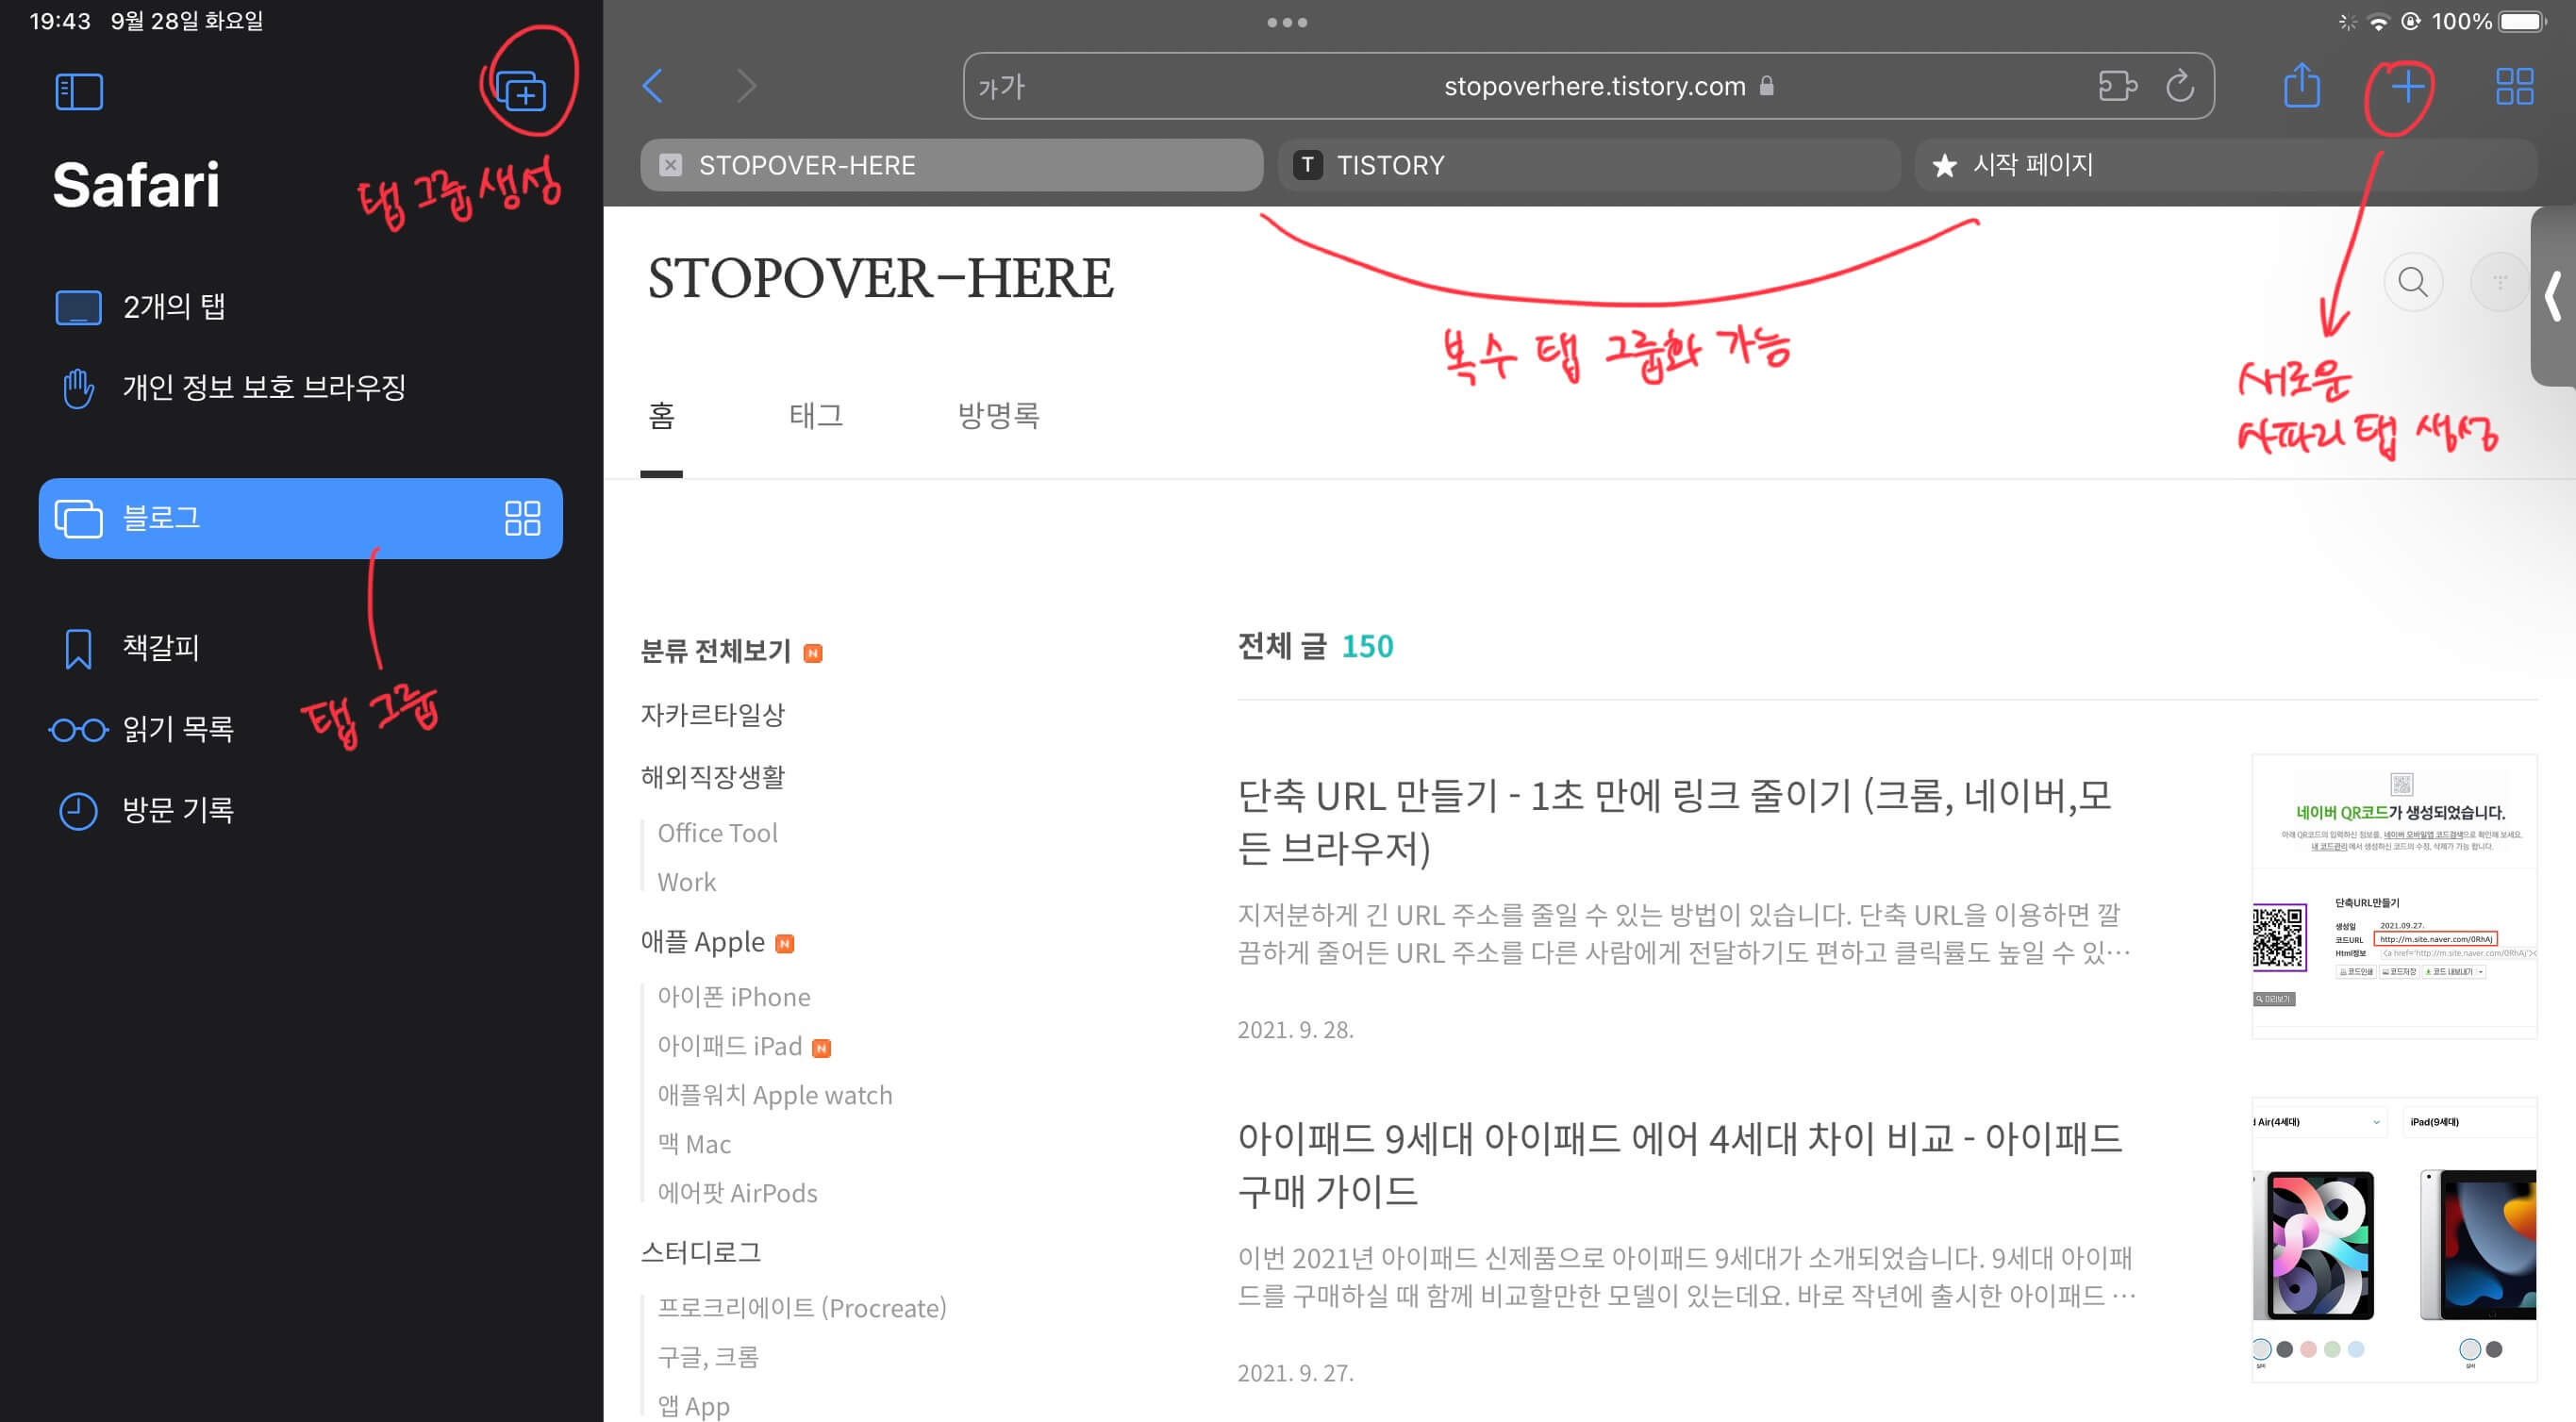Click the iPad comparison post thumbnail
The width and height of the screenshot is (2576, 1422).
[x=2394, y=1240]
